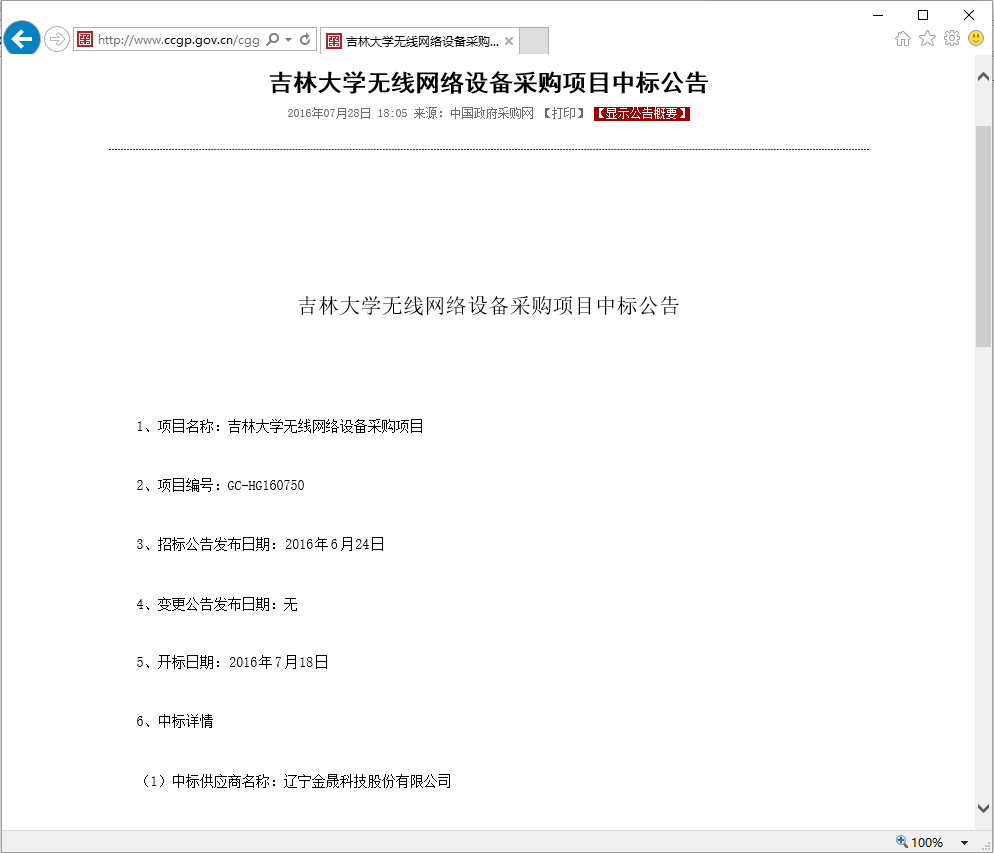Screen dimensions: 994x853
Task: Click the 打印 print link
Action: click(x=565, y=114)
